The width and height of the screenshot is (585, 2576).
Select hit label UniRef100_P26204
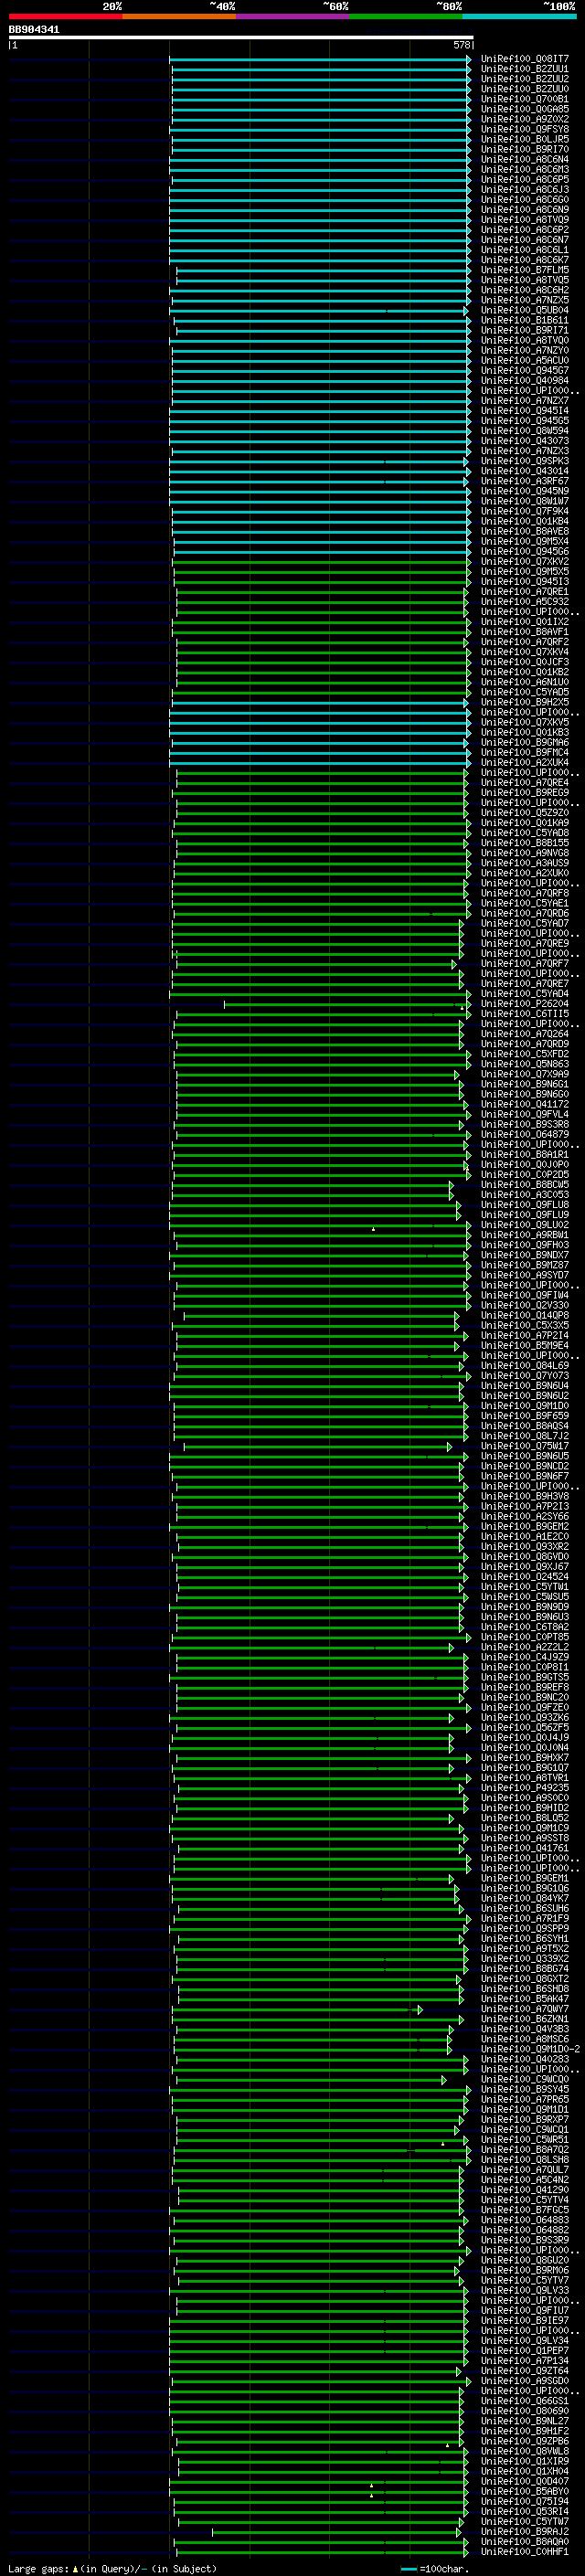pyautogui.click(x=525, y=1004)
